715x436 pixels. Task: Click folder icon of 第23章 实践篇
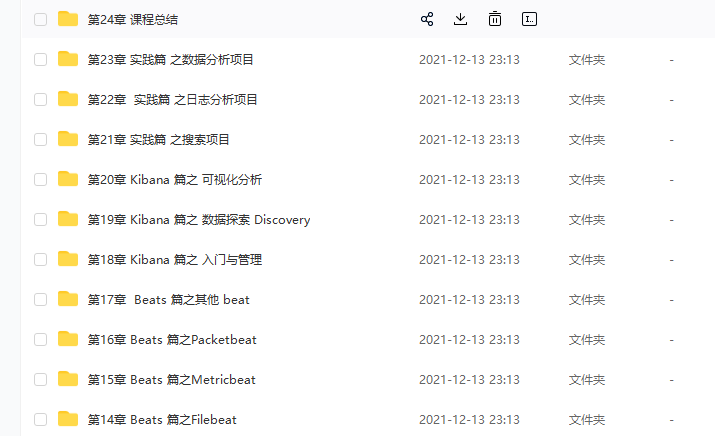pos(68,59)
